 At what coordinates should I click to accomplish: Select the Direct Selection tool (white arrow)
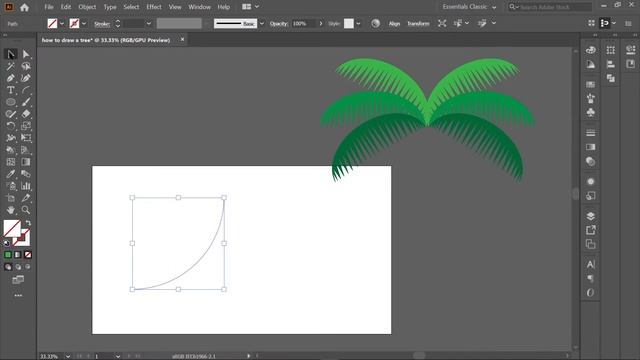pyautogui.click(x=26, y=54)
